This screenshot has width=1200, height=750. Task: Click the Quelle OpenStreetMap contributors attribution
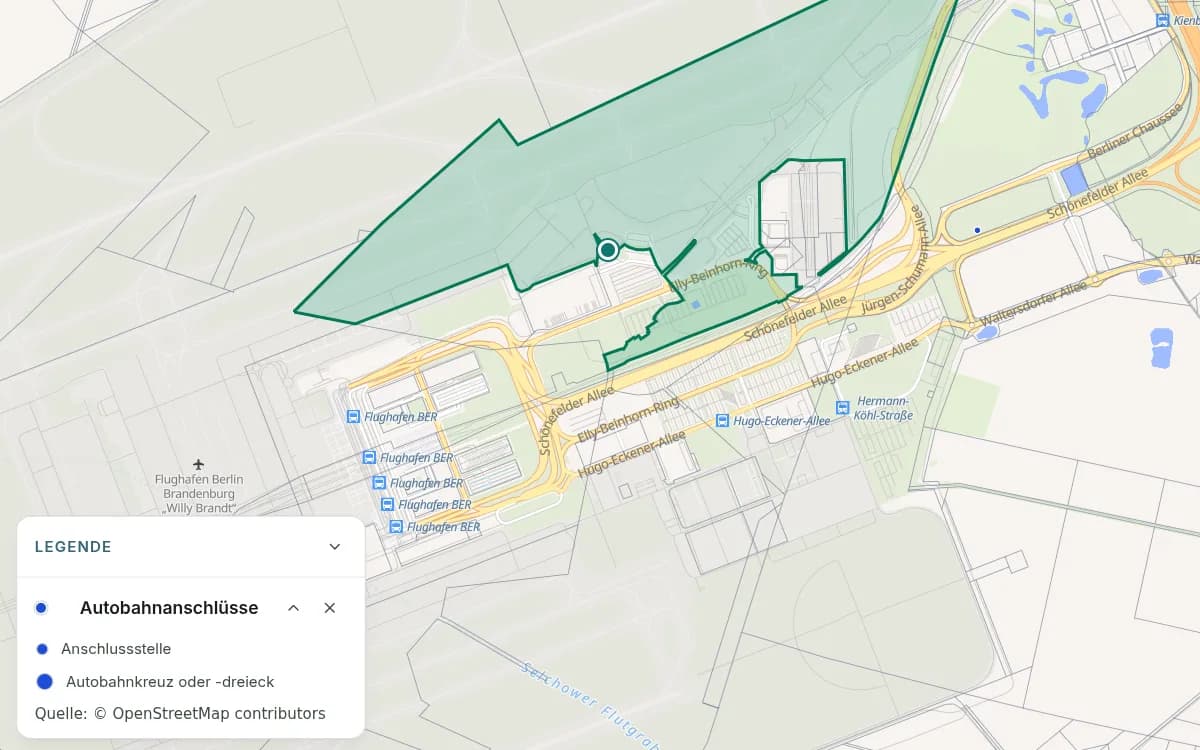(x=180, y=714)
